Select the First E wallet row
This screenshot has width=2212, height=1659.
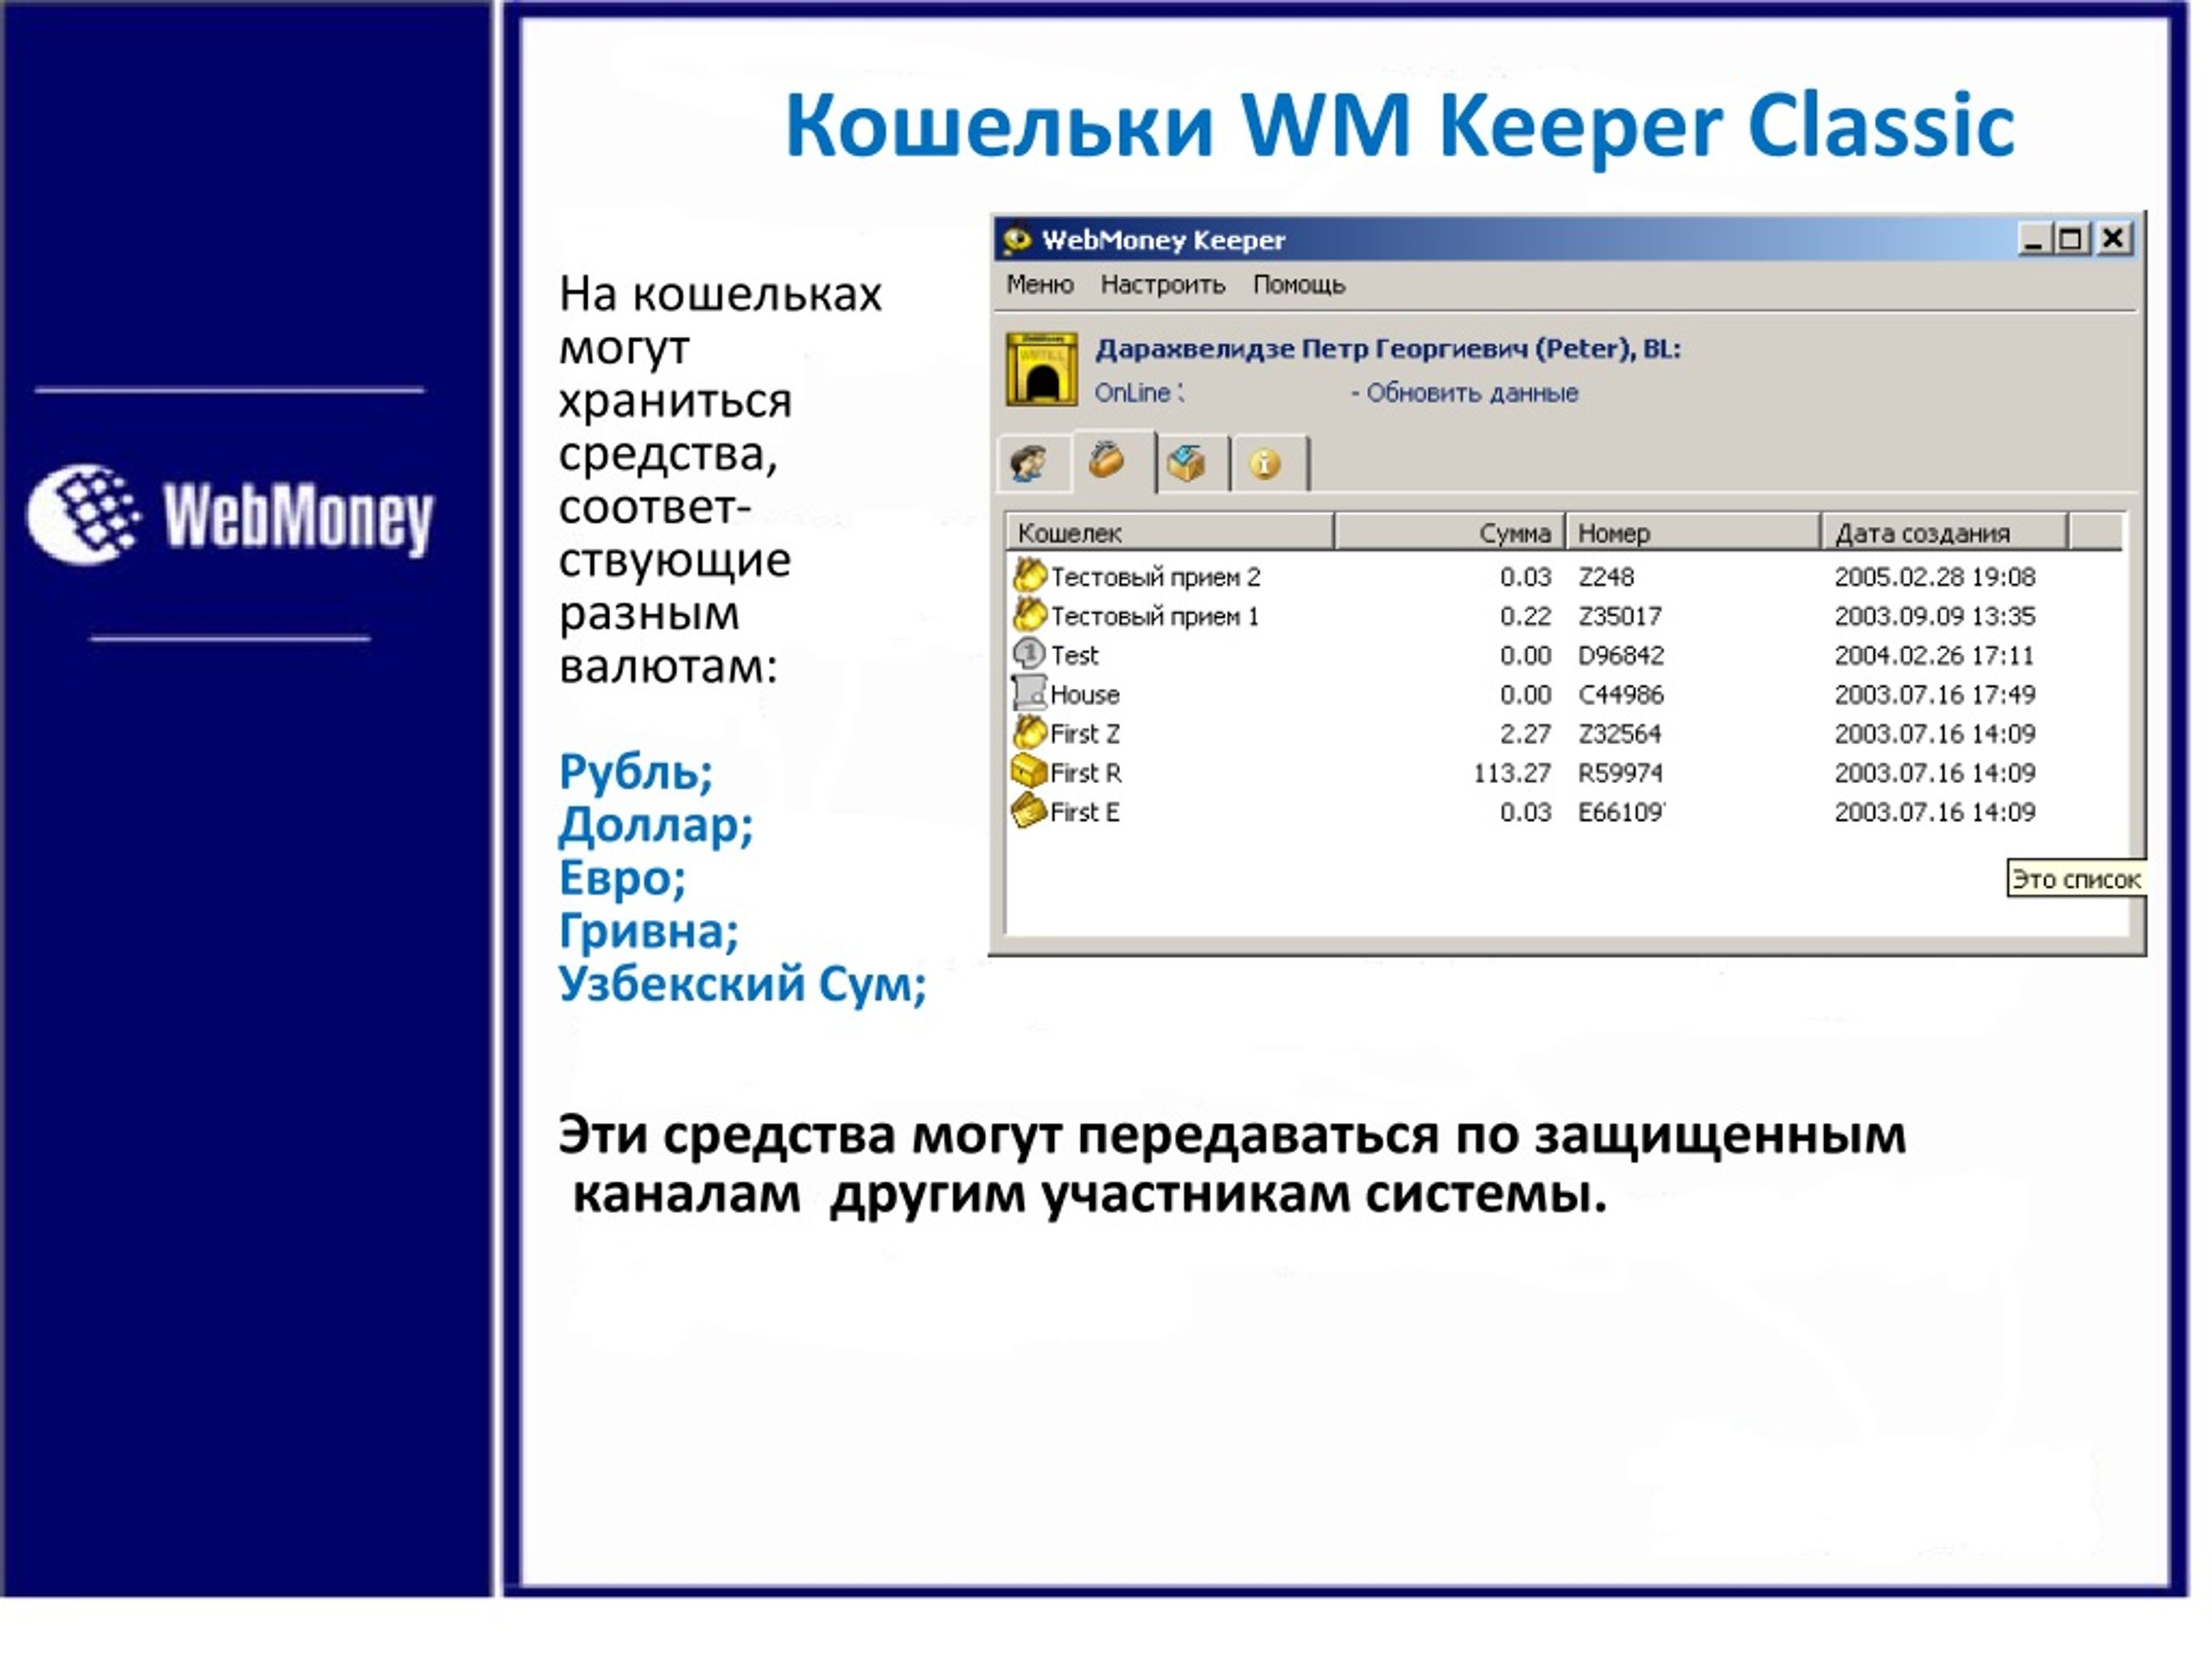pyautogui.click(x=1565, y=811)
